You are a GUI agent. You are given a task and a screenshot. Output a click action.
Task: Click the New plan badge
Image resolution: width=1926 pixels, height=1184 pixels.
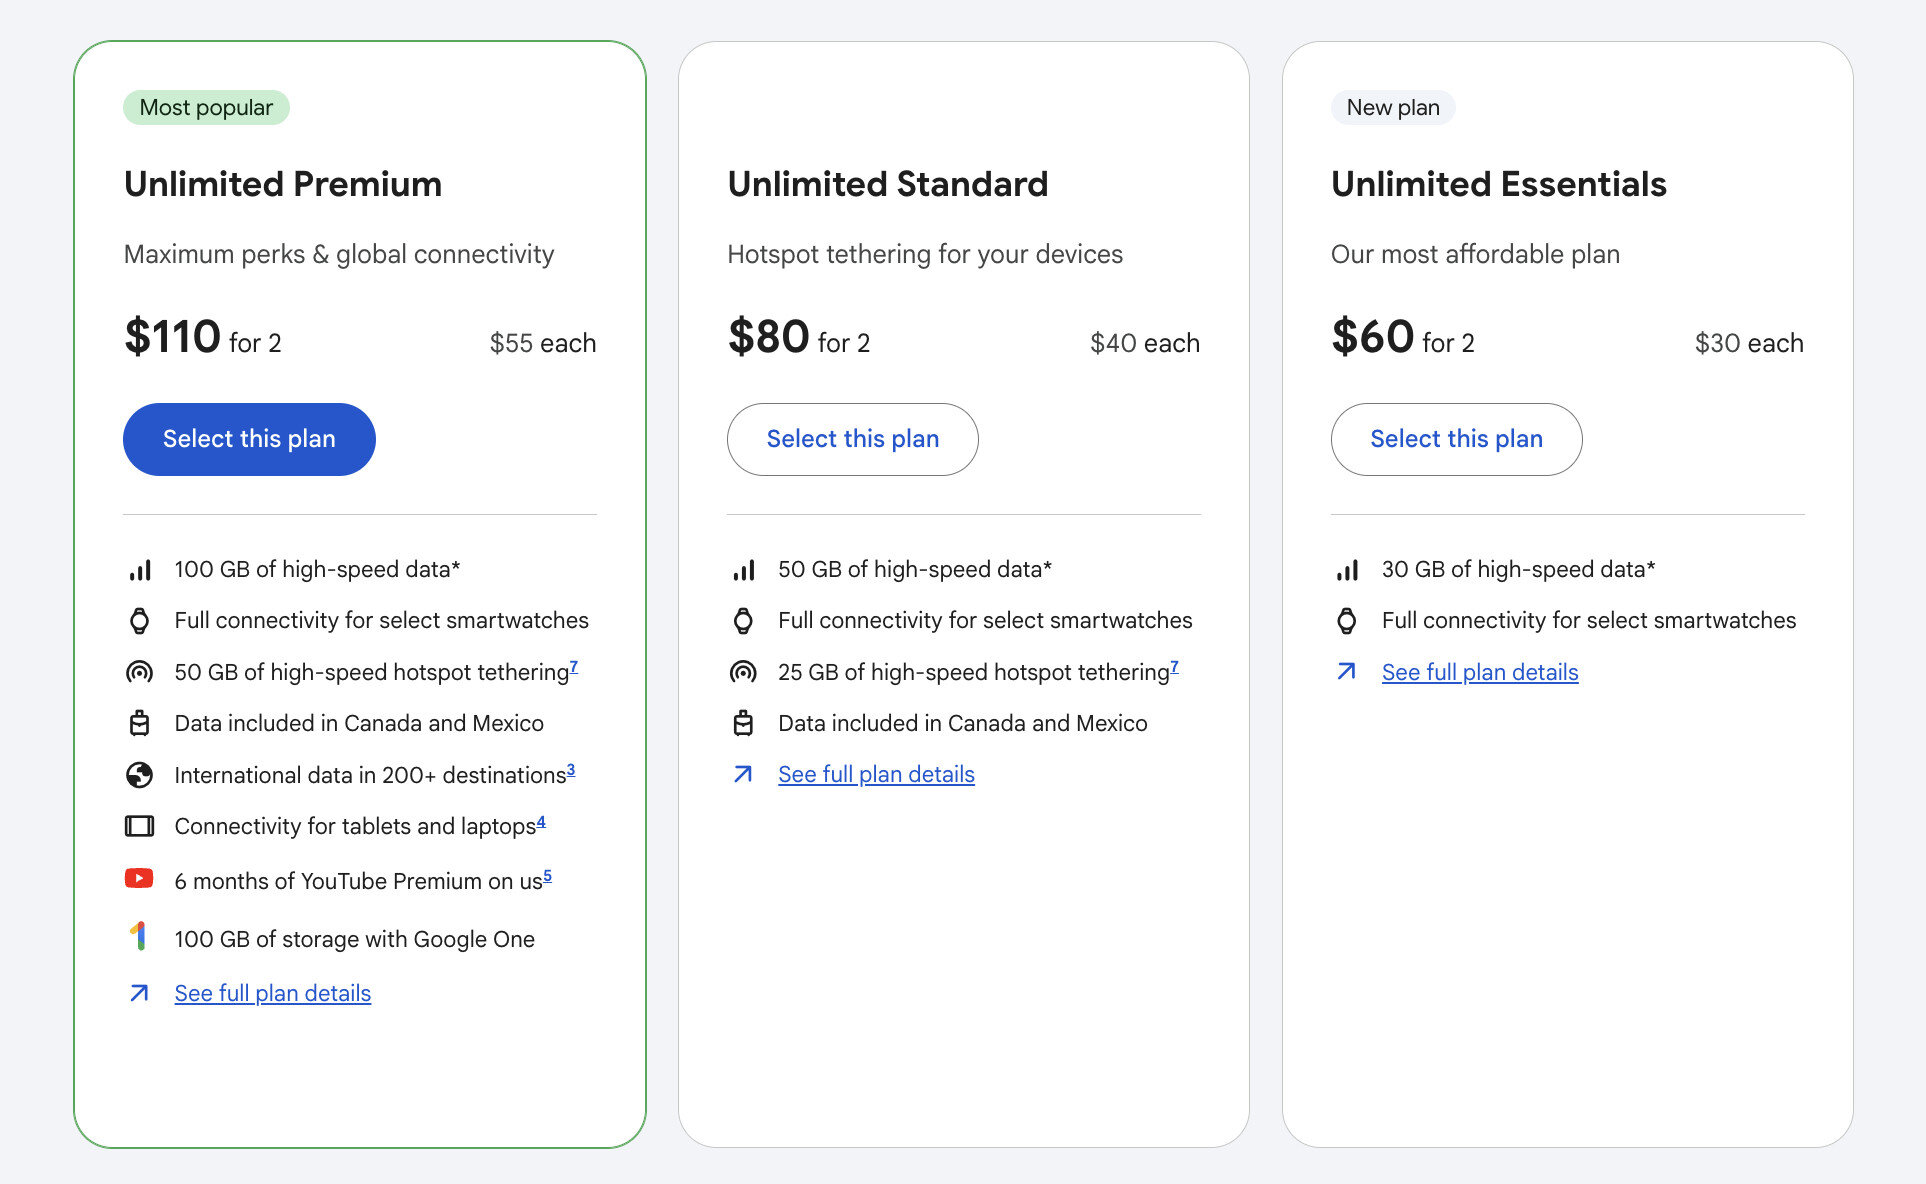pos(1393,108)
